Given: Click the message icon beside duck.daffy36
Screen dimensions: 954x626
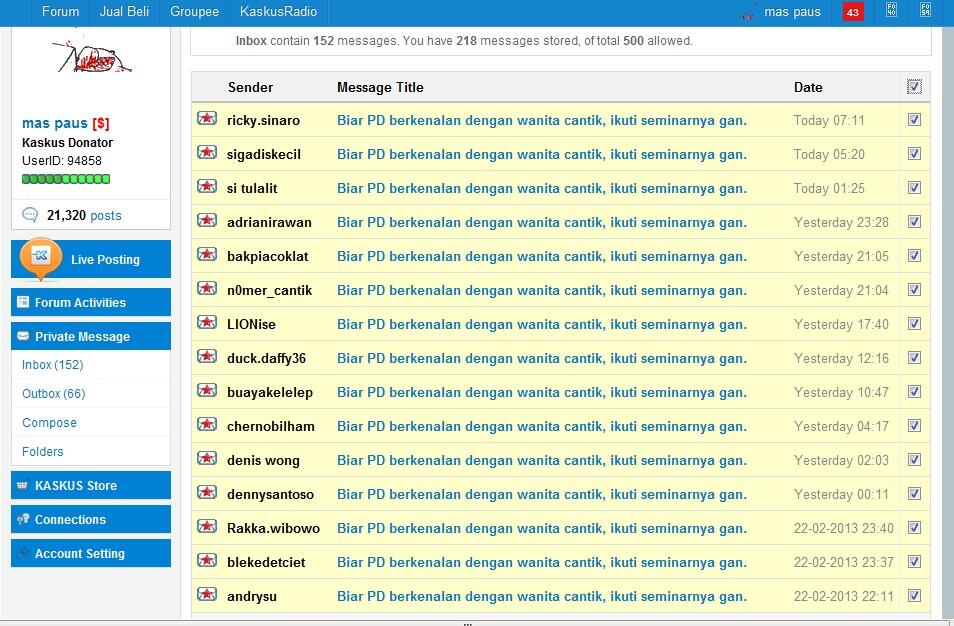Looking at the screenshot, I should pos(207,356).
